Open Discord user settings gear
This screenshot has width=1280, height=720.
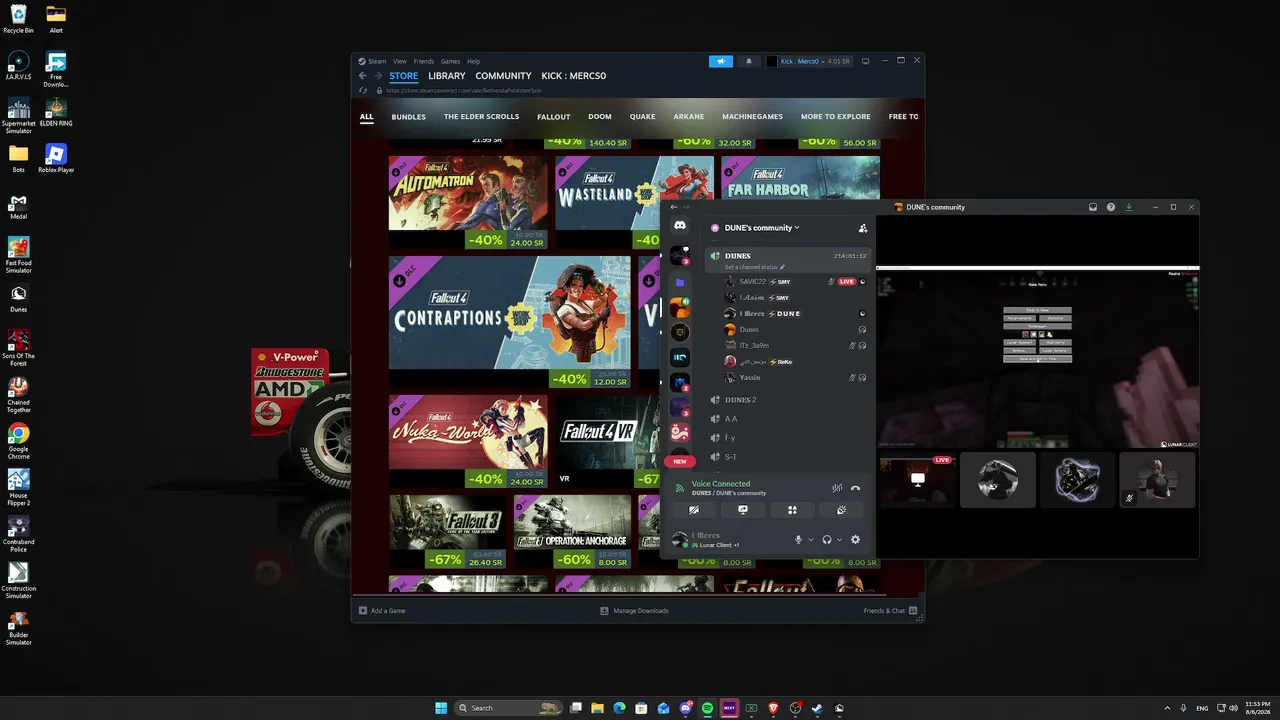point(855,540)
